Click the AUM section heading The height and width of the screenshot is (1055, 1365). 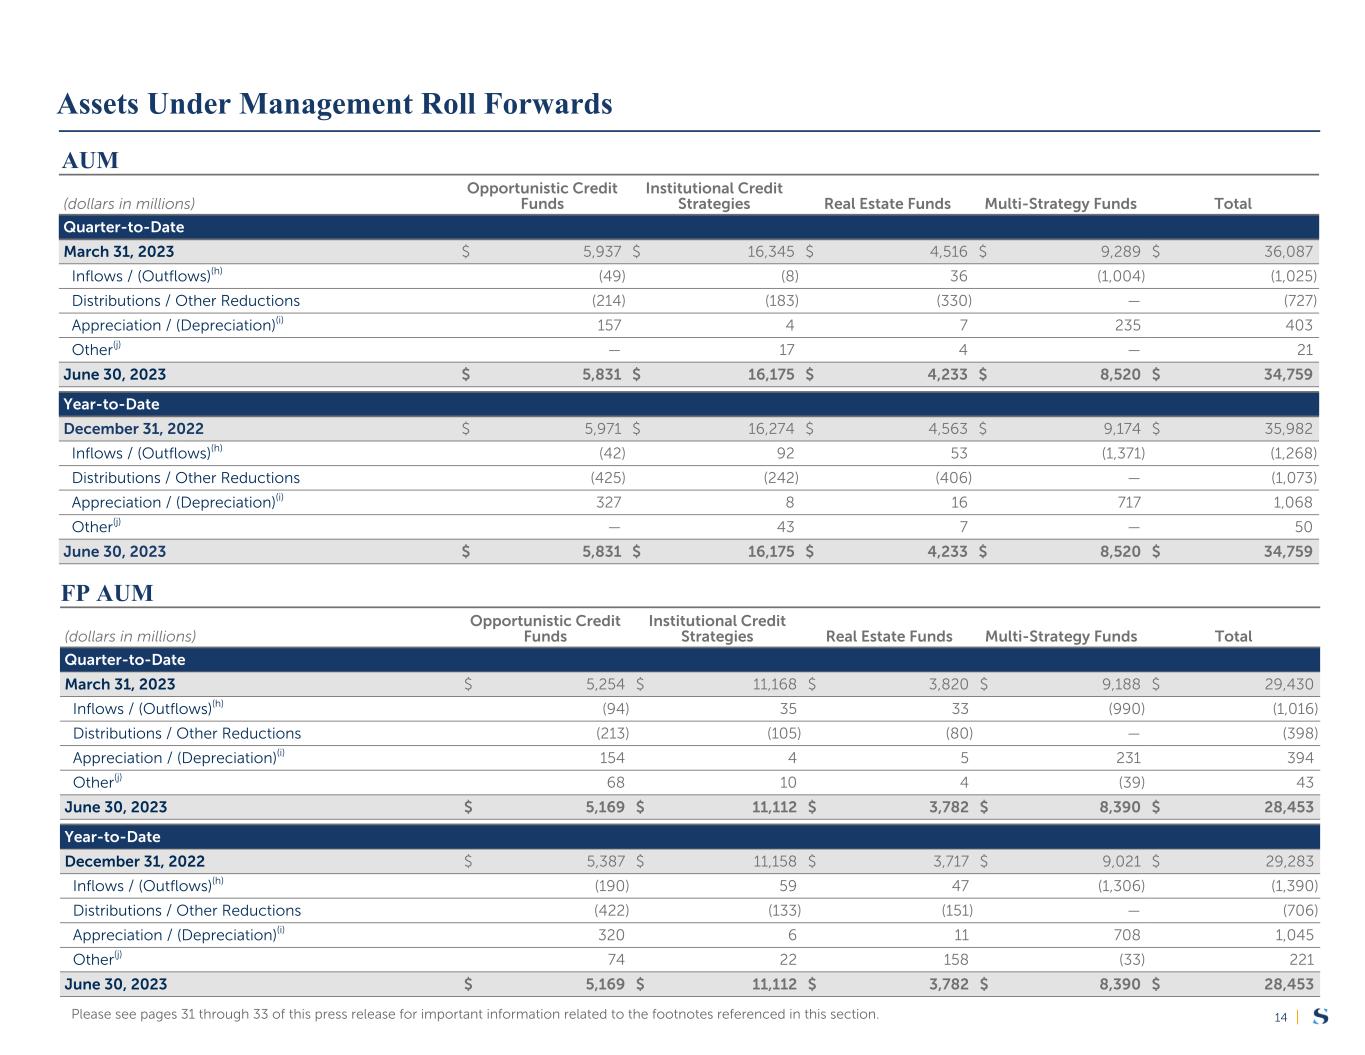90,161
